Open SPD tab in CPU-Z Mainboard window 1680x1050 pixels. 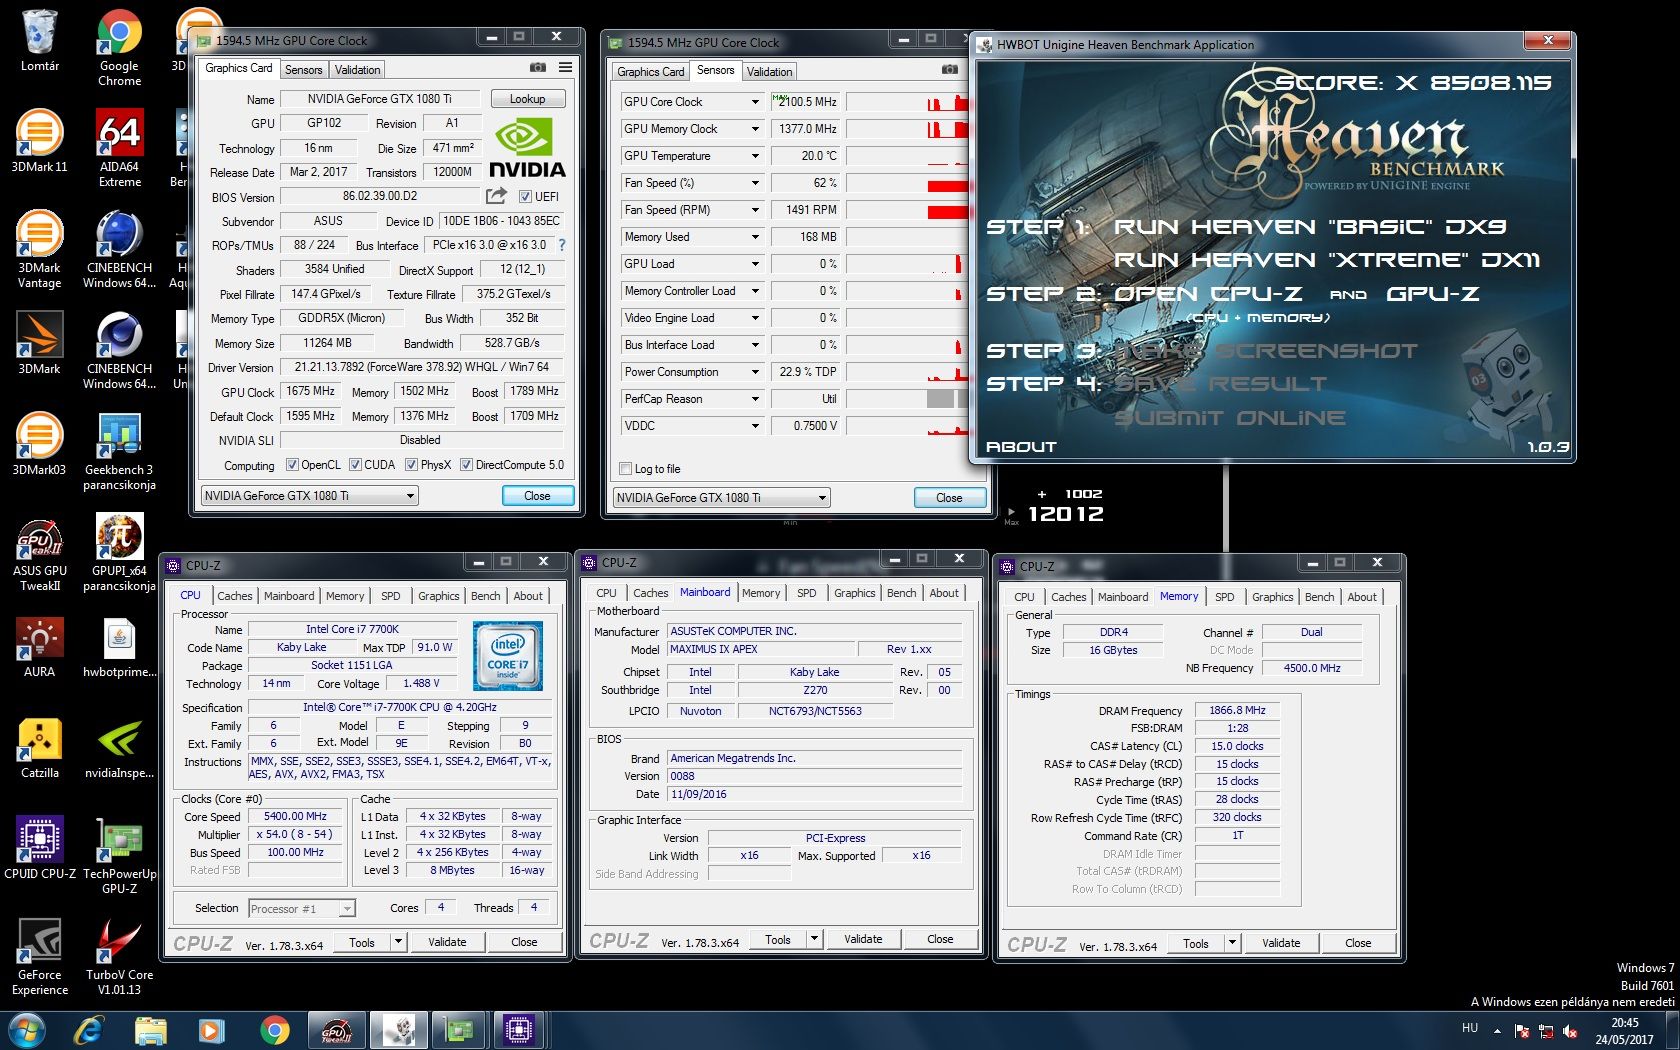pos(807,593)
